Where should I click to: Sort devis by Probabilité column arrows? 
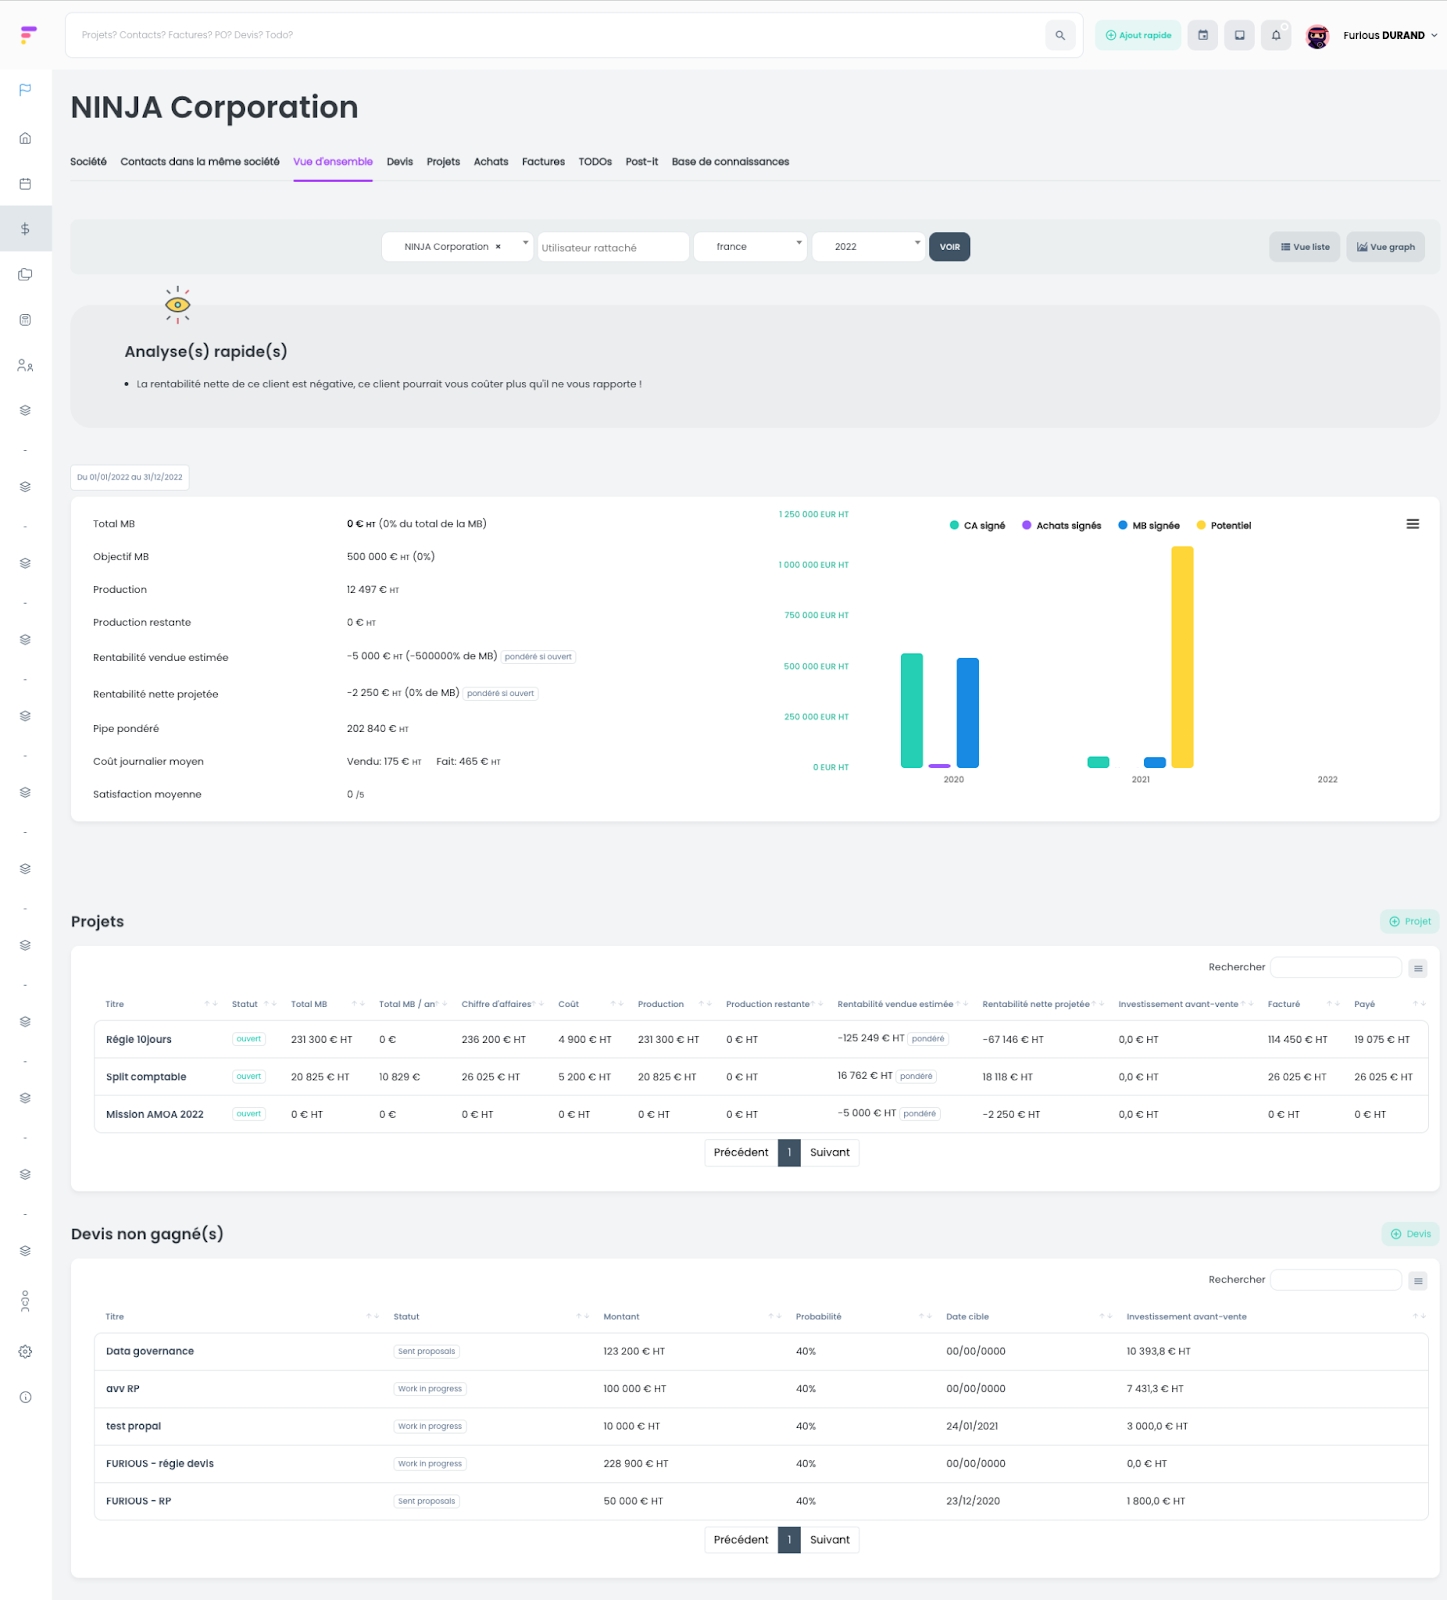tap(925, 1316)
